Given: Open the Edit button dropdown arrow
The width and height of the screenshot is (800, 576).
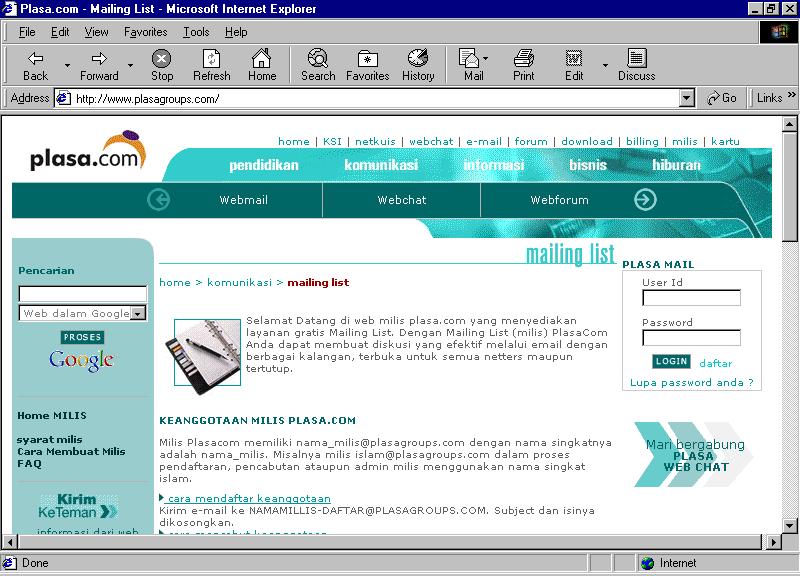Looking at the screenshot, I should [x=605, y=65].
